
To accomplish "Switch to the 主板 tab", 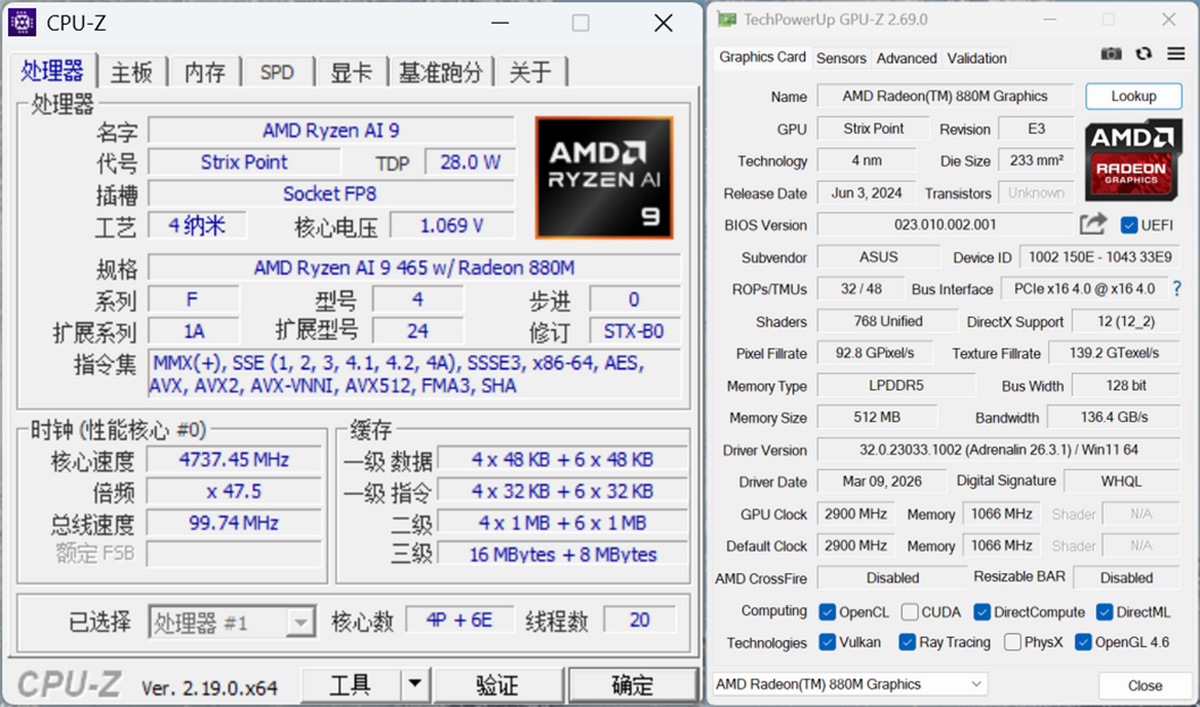I will tap(131, 72).
